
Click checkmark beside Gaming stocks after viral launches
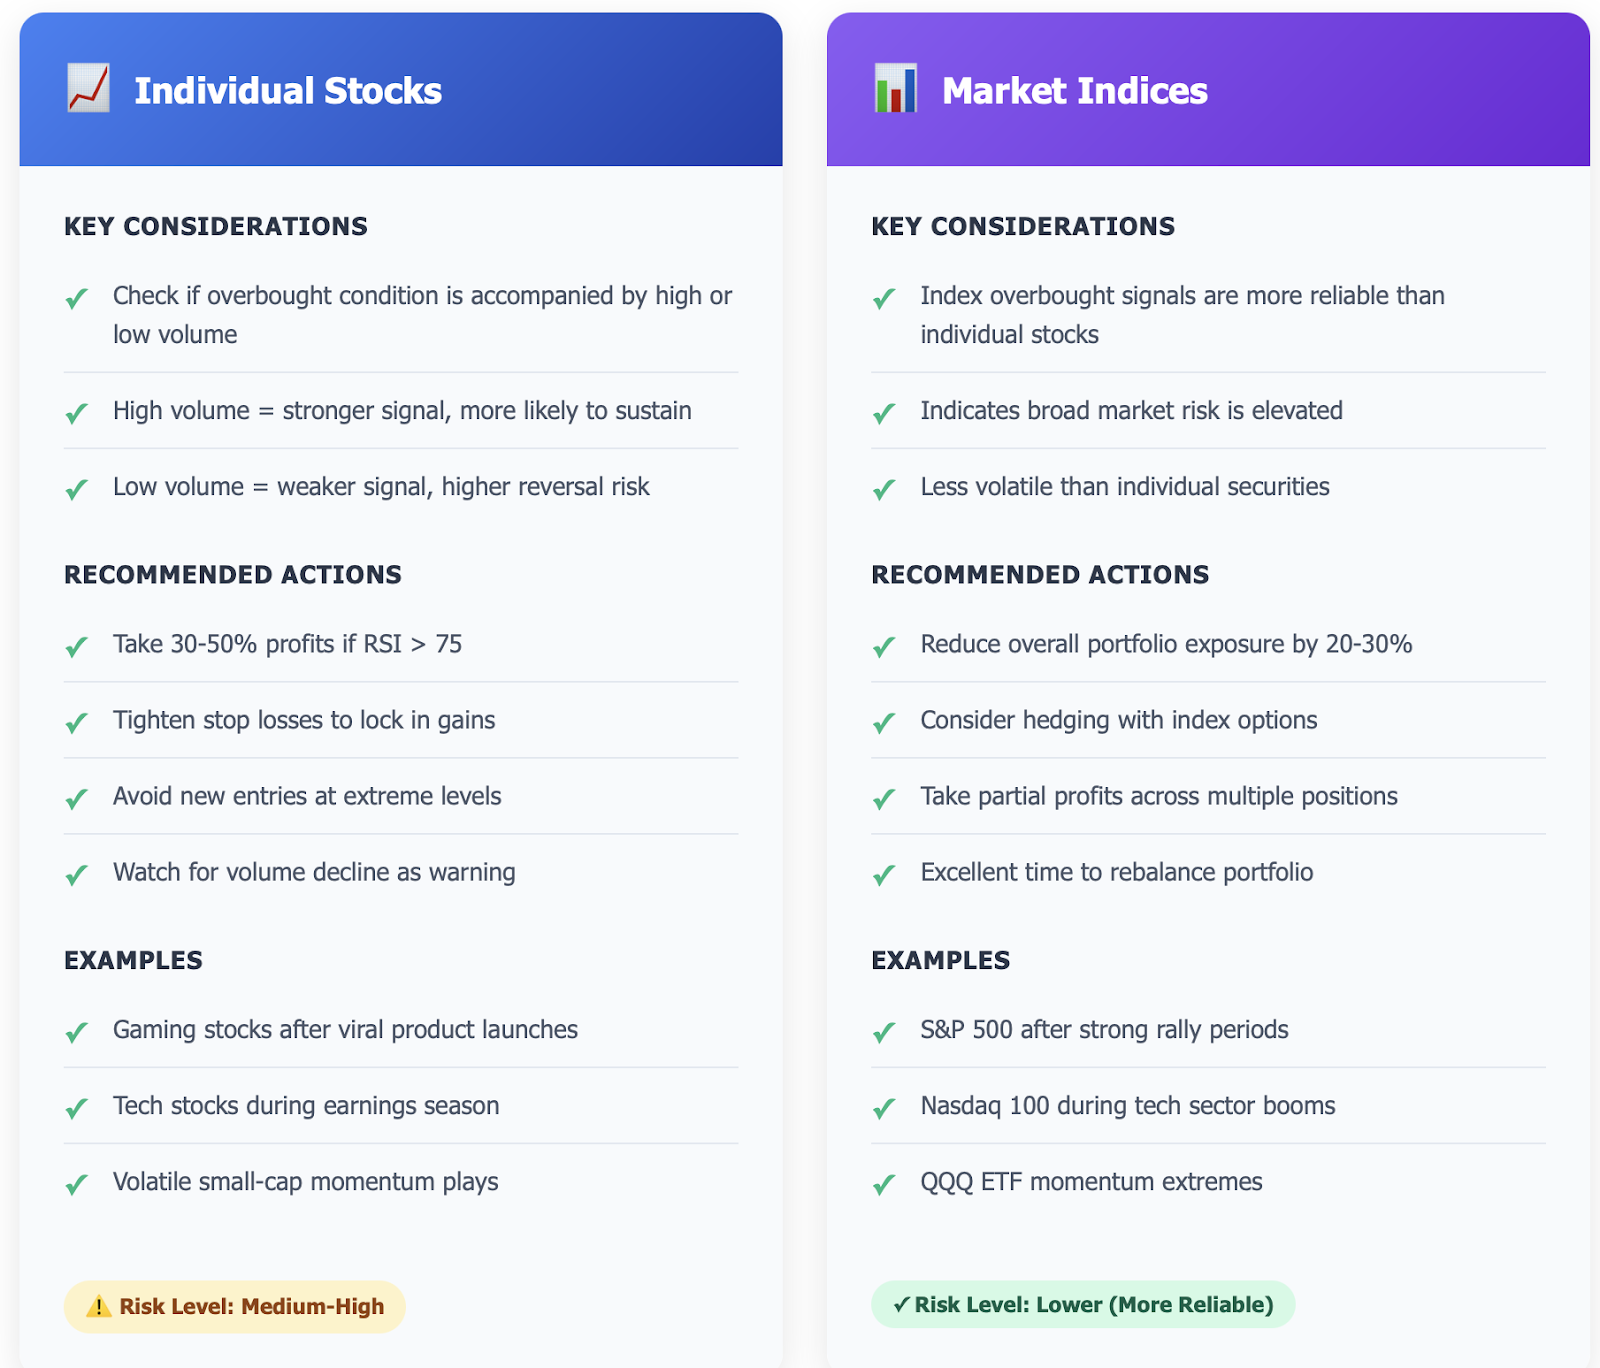(77, 1032)
